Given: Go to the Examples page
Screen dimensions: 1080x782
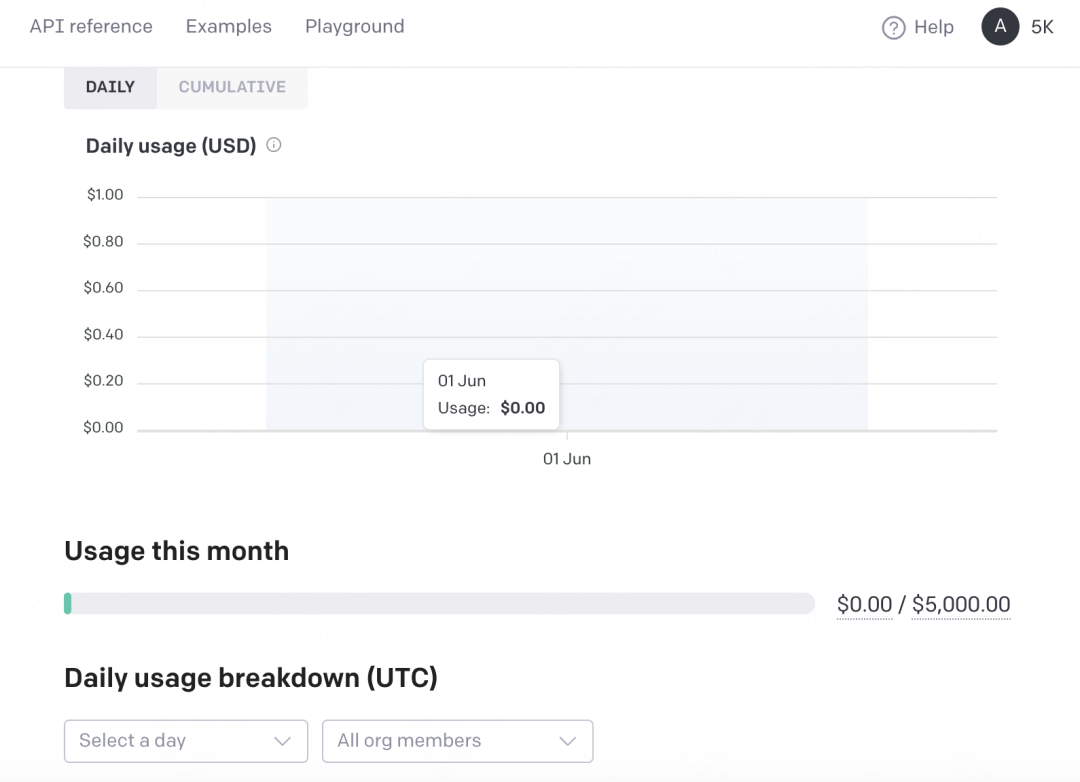Looking at the screenshot, I should (x=229, y=26).
